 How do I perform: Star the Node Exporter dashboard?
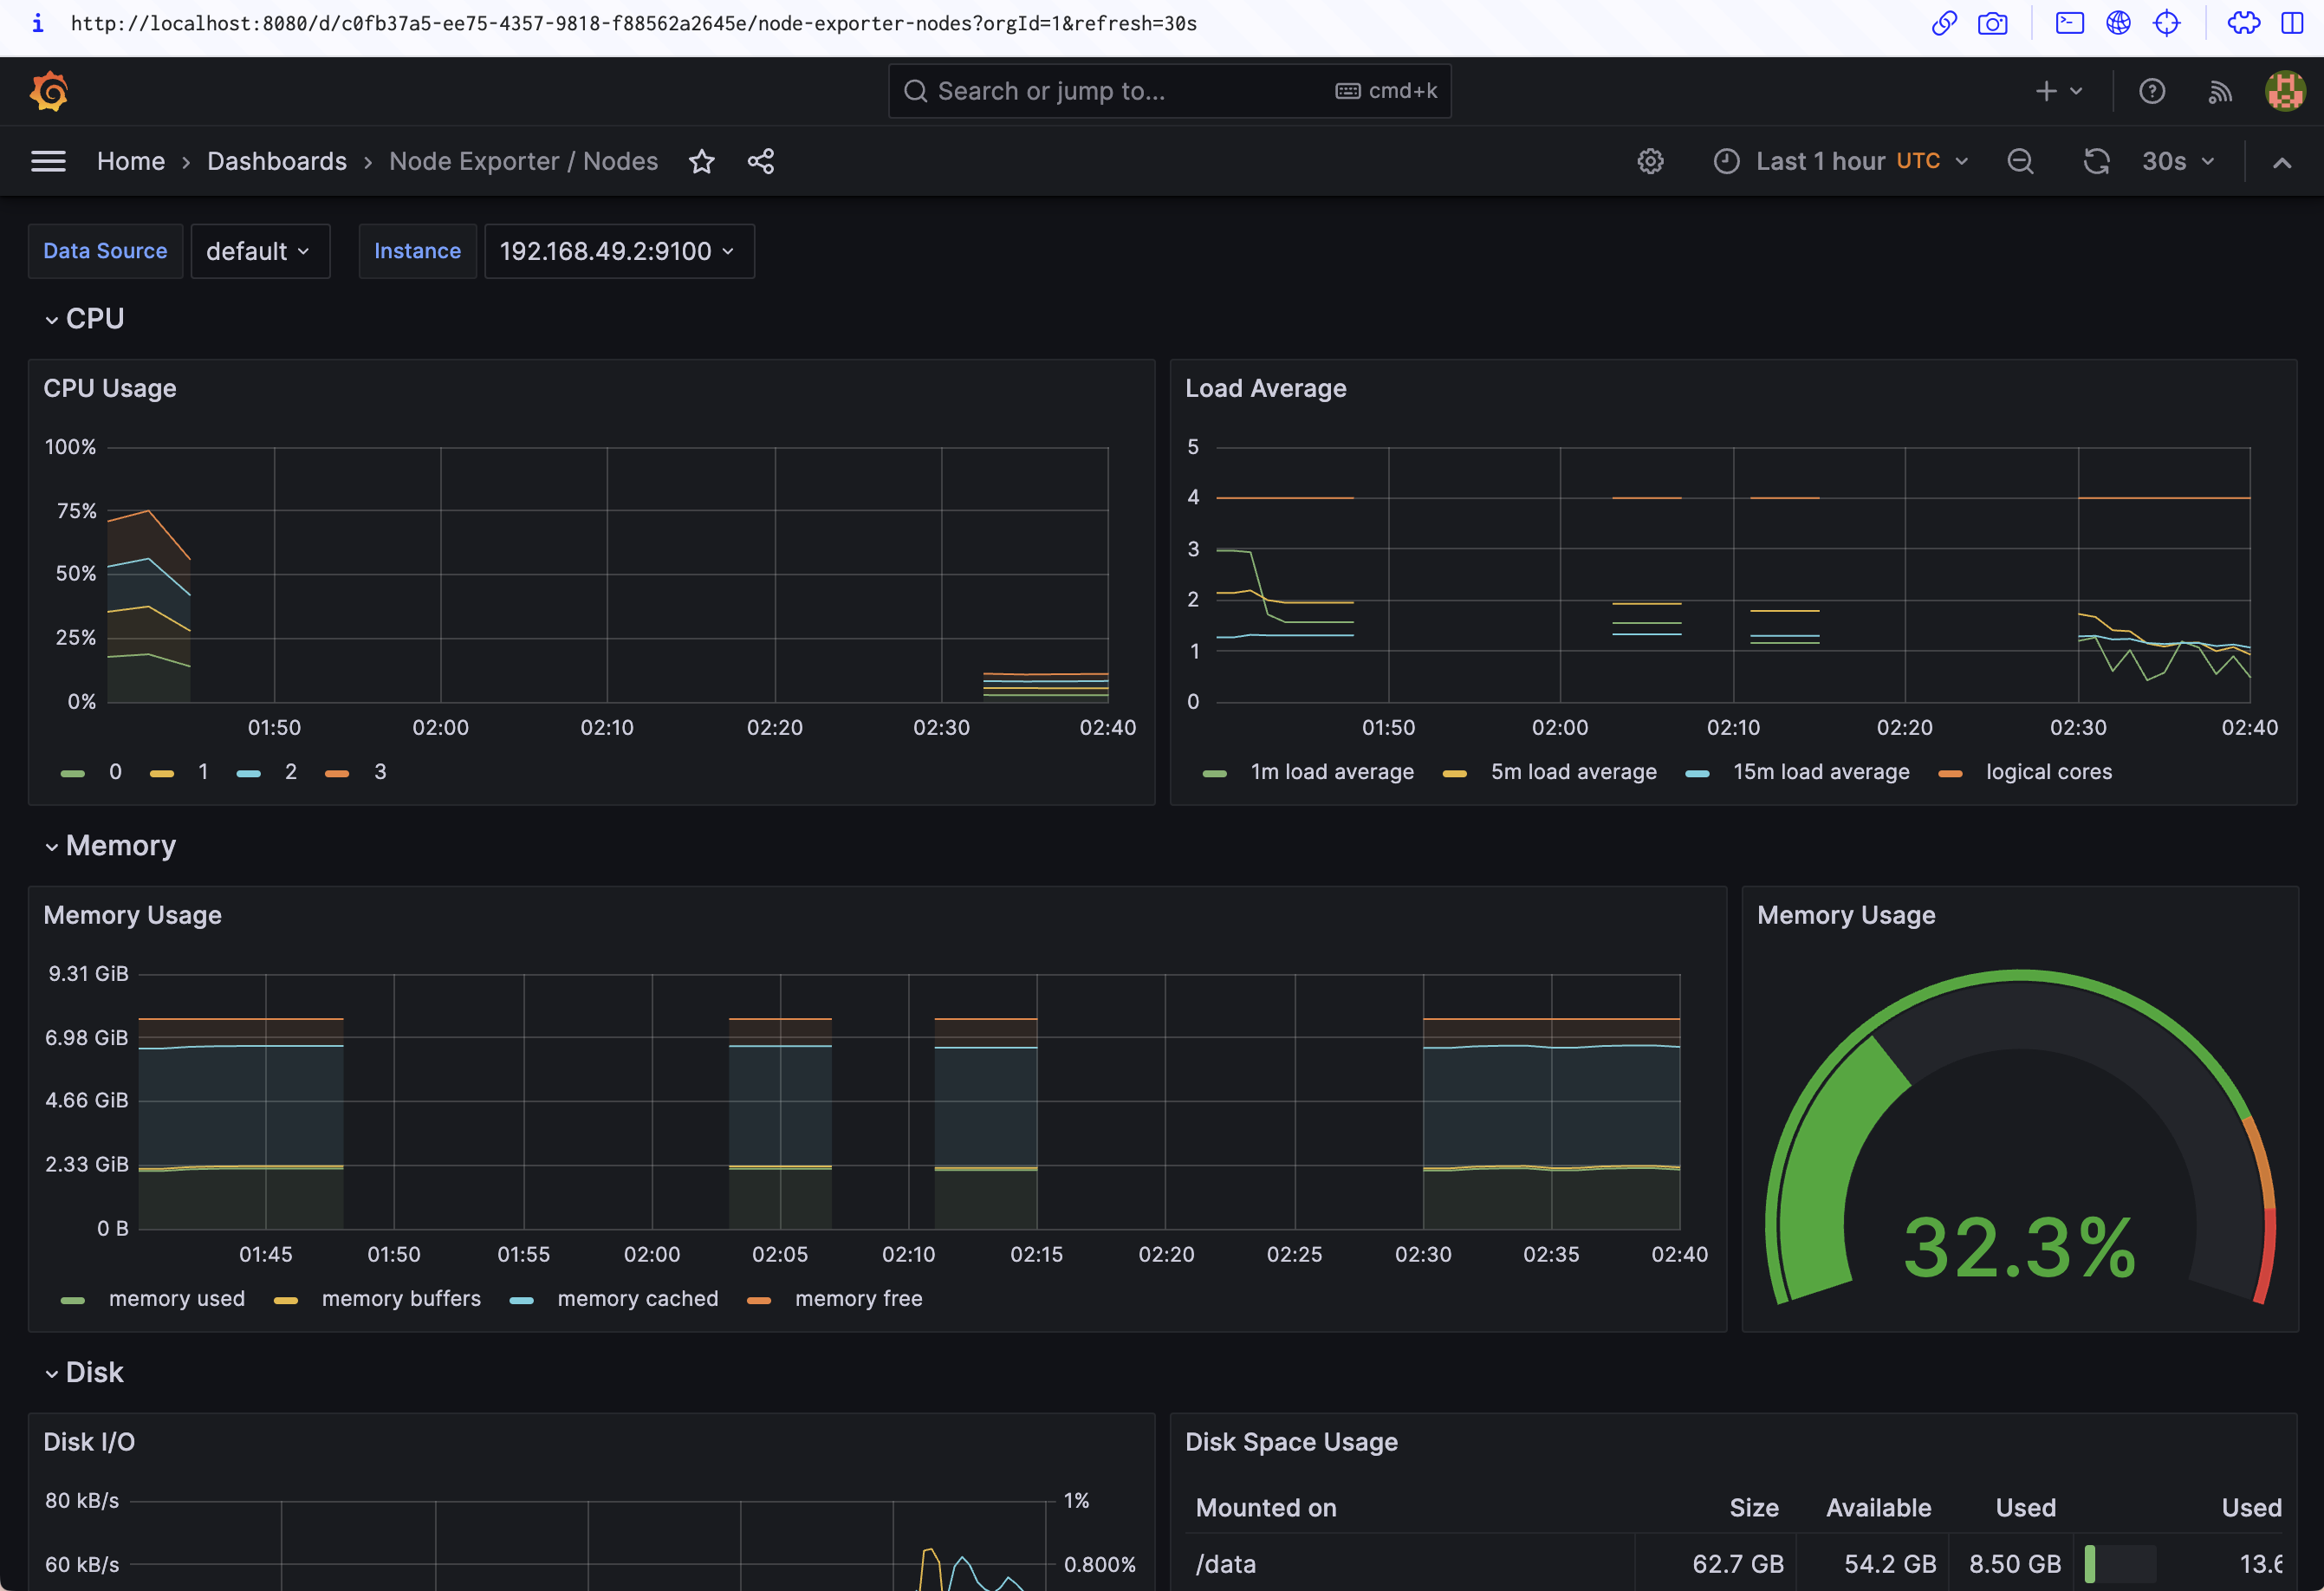[x=701, y=161]
